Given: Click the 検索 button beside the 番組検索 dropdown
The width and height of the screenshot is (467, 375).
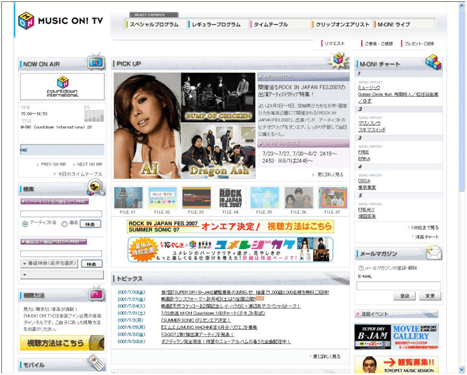Looking at the screenshot, I should point(92,264).
